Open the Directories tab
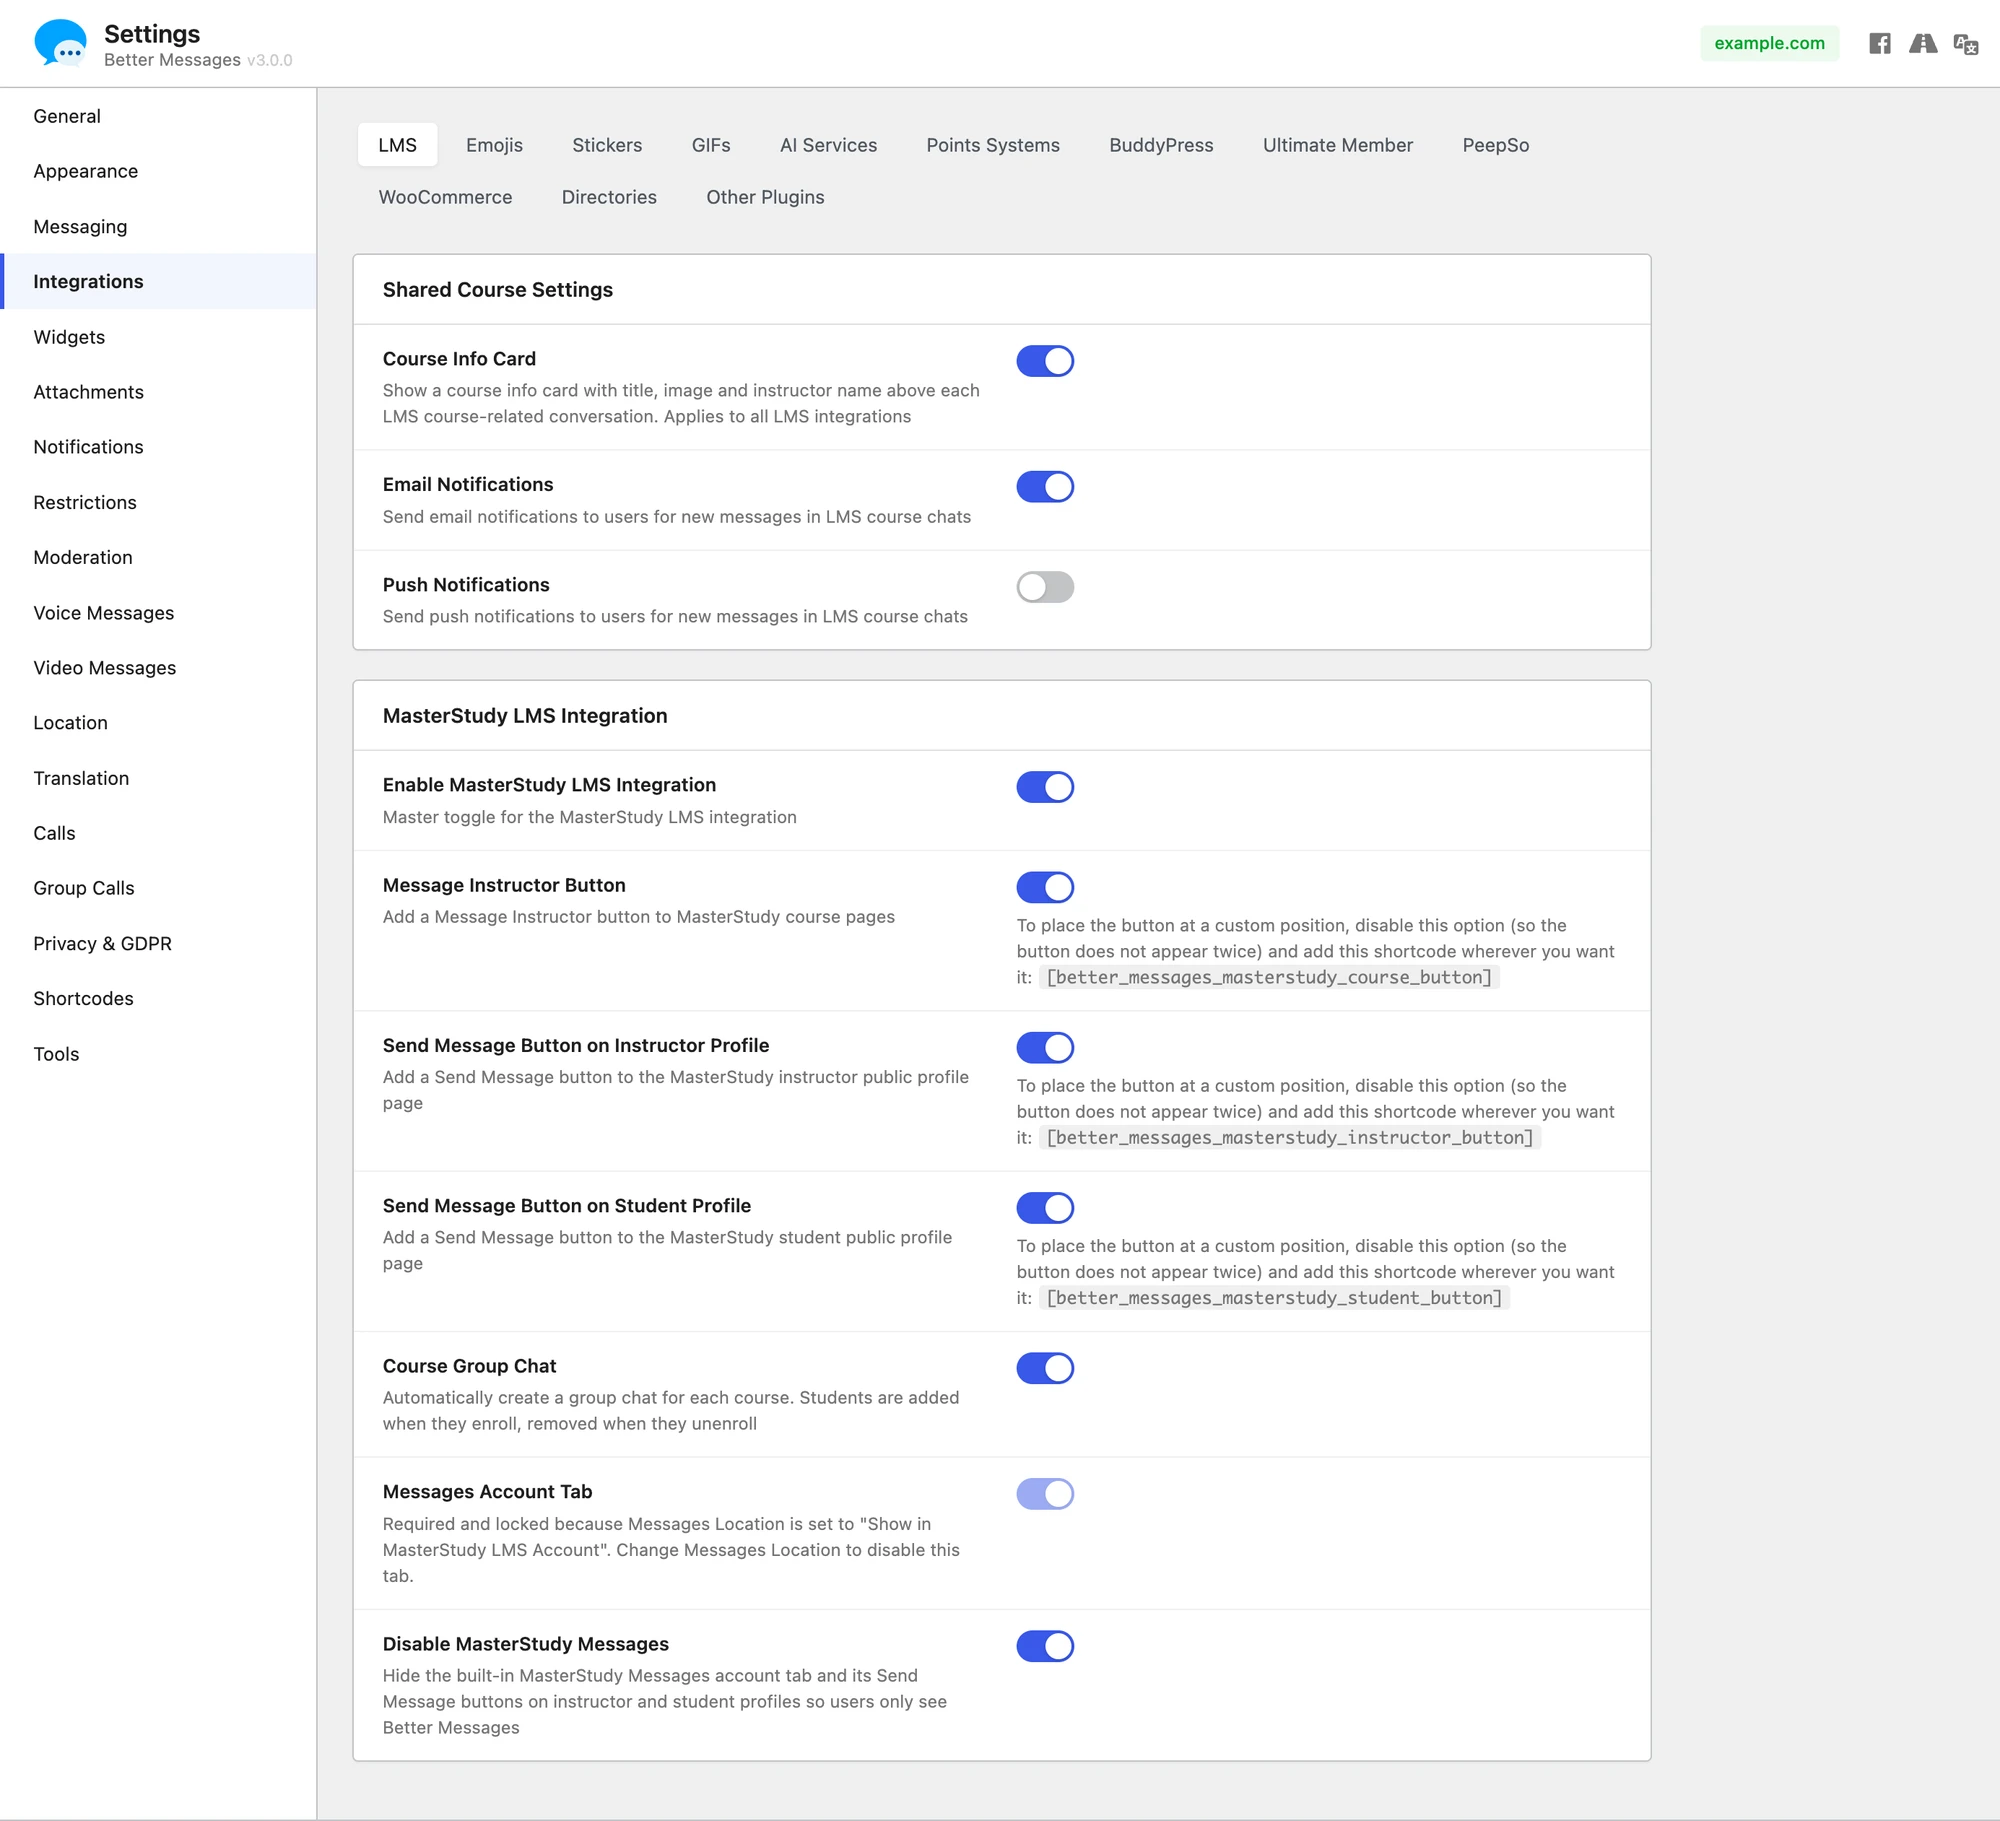The width and height of the screenshot is (2000, 1821). point(609,197)
